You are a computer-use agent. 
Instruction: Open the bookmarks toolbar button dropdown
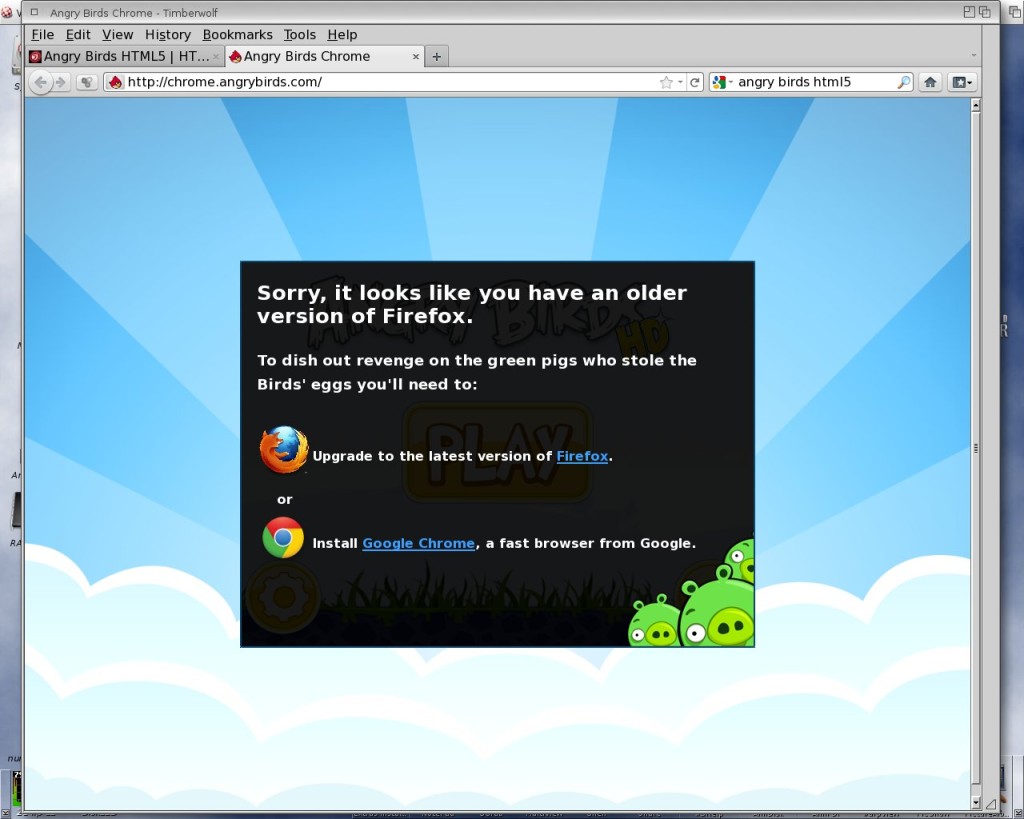962,82
